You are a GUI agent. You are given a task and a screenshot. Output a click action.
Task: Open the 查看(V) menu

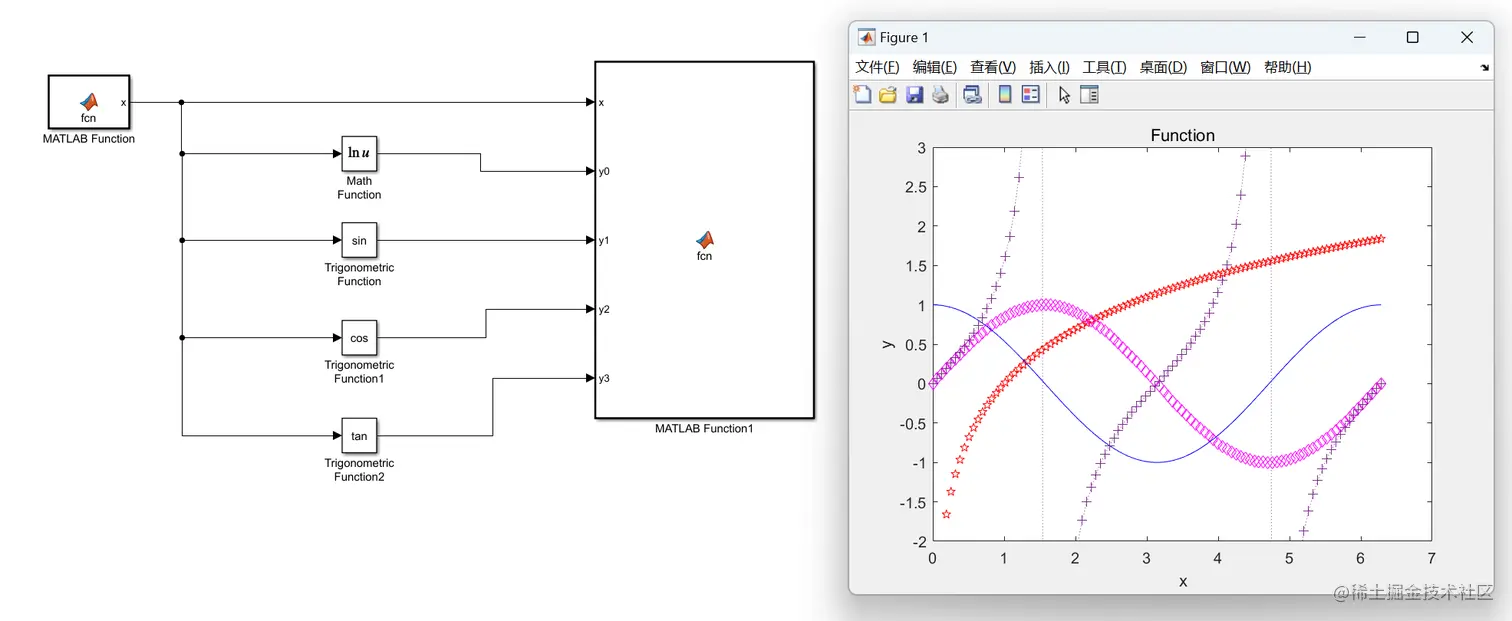(x=993, y=67)
